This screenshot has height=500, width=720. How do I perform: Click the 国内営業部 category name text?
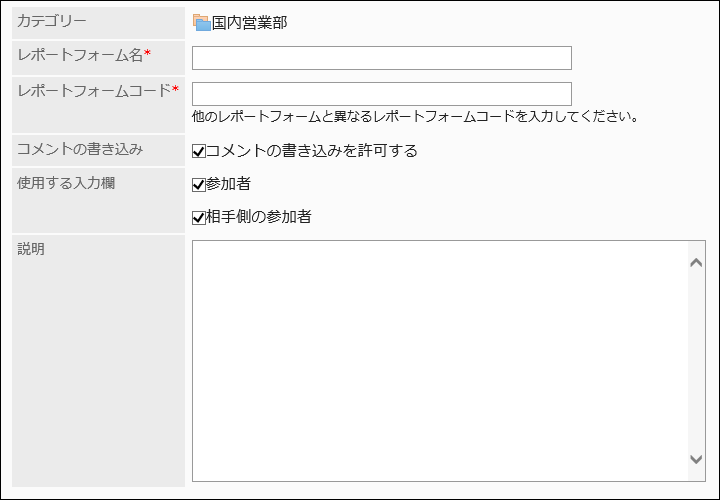[249, 22]
